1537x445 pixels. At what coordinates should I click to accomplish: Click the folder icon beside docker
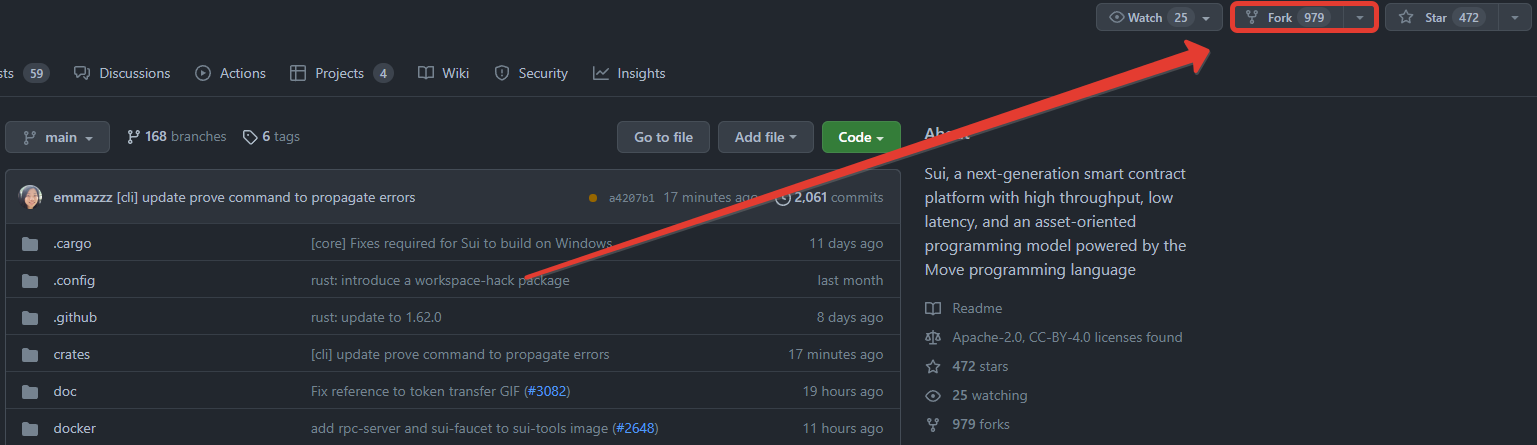[30, 428]
